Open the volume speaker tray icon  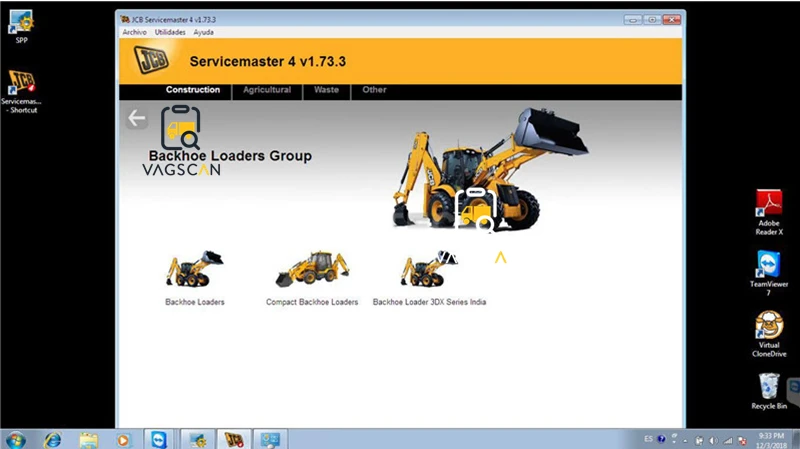(x=714, y=440)
